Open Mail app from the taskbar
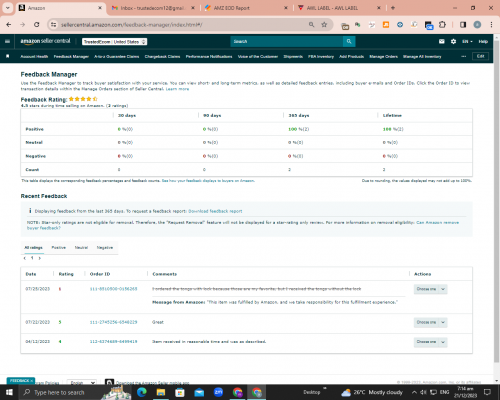500x400 pixels. (x=199, y=392)
